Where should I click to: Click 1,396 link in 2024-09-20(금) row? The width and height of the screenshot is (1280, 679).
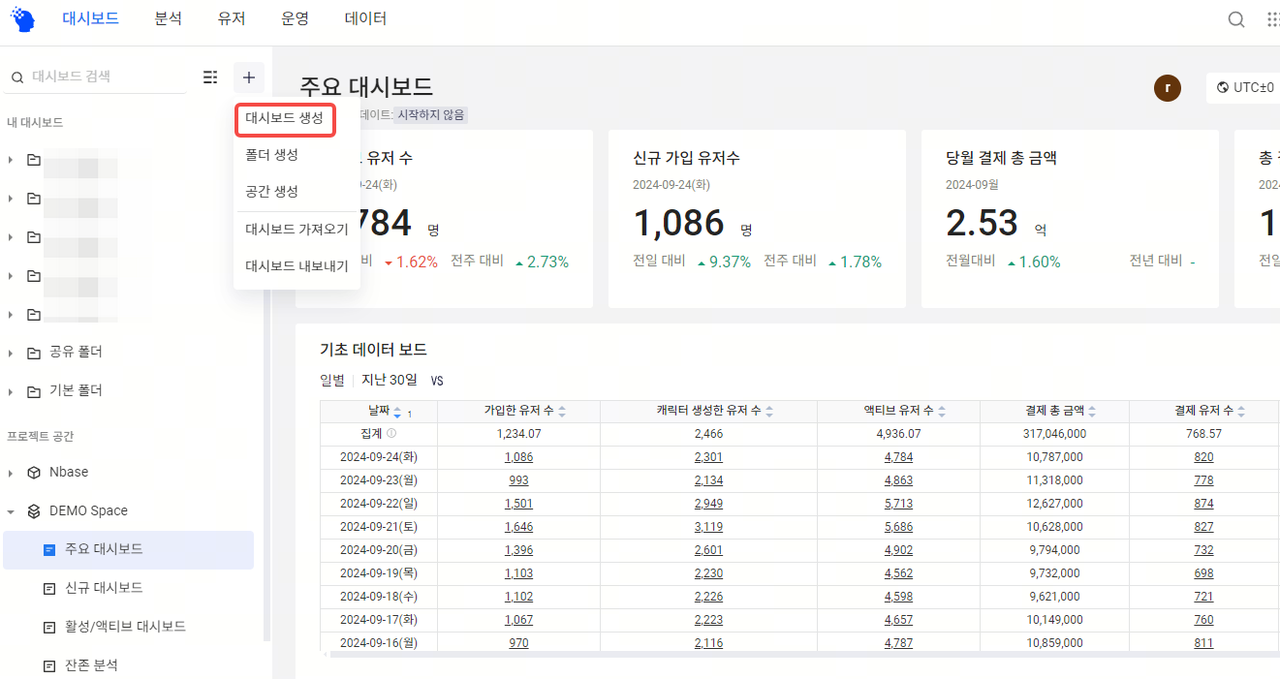tap(519, 550)
